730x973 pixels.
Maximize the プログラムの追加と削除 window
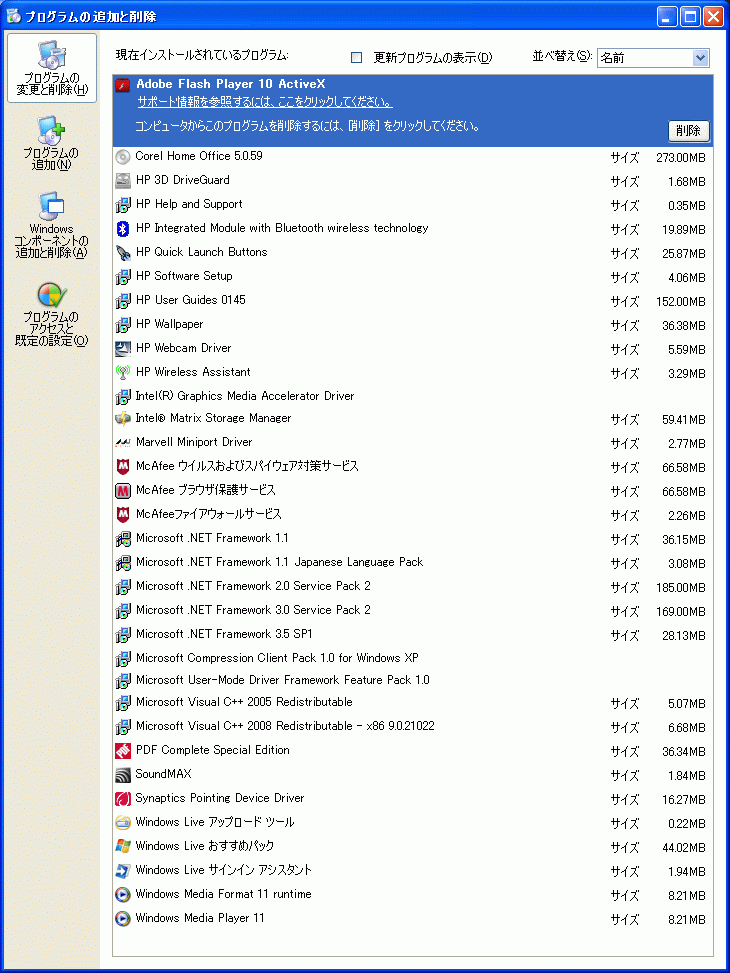click(x=690, y=17)
